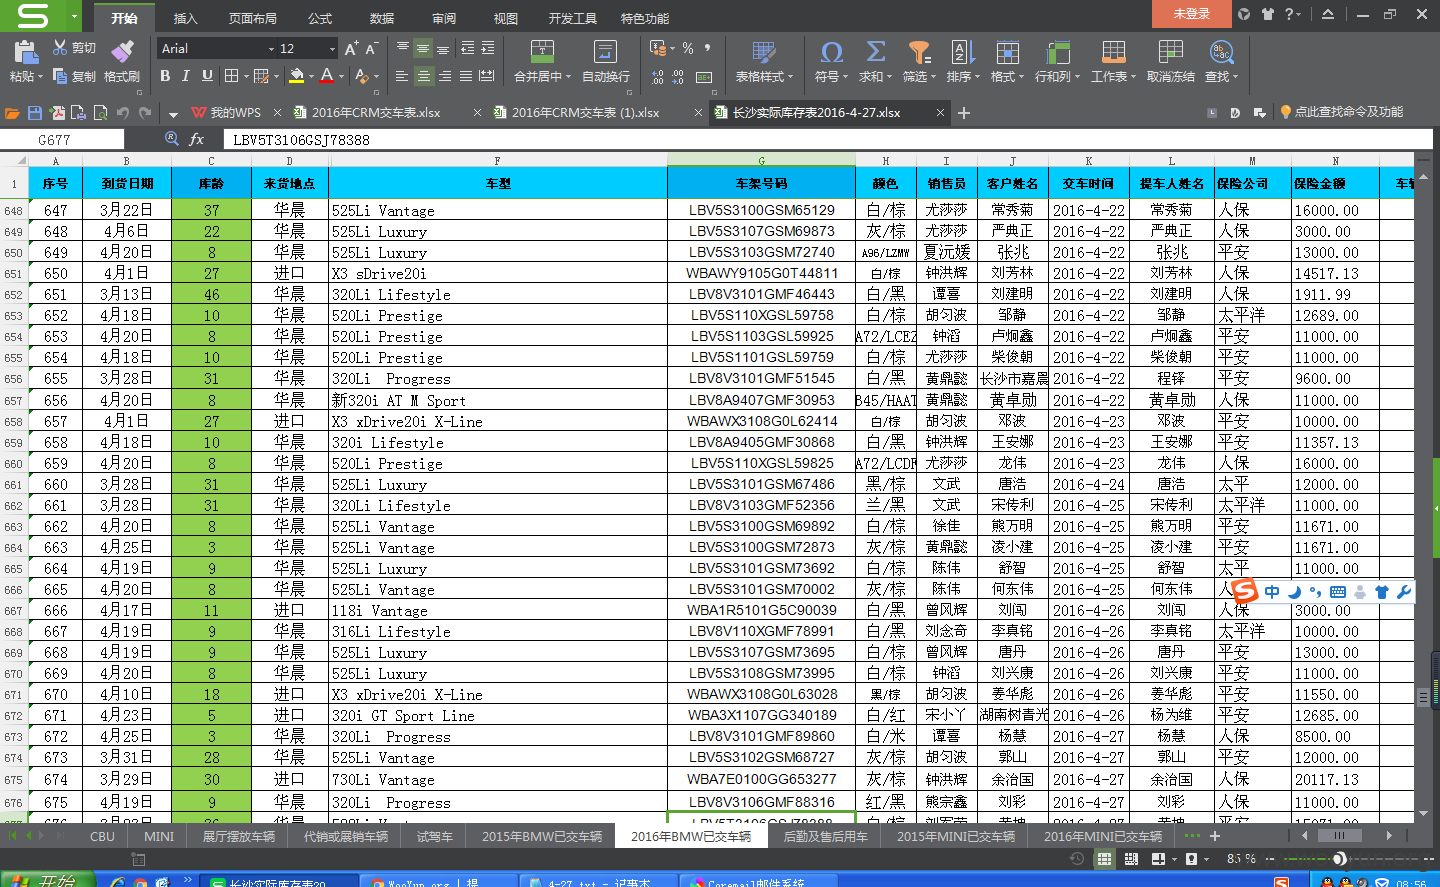
Task: Click the Copy (复制) icon
Action: pyautogui.click(x=60, y=76)
